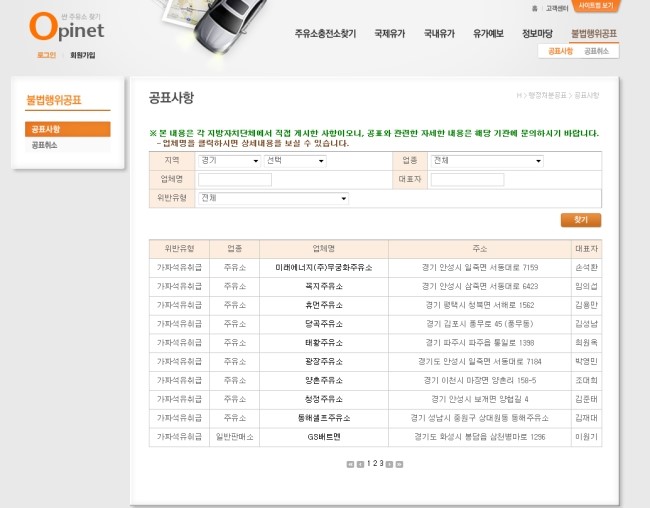The width and height of the screenshot is (650, 508).
Task: Open the 정보마당 menu
Action: [x=537, y=34]
